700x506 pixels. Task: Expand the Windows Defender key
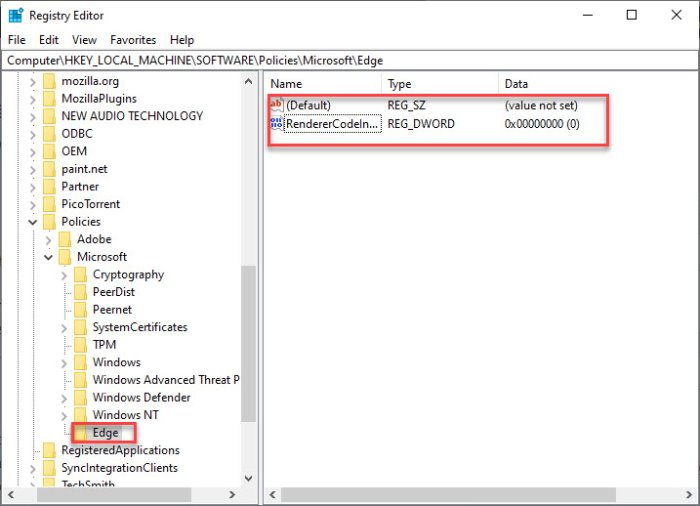(x=64, y=398)
